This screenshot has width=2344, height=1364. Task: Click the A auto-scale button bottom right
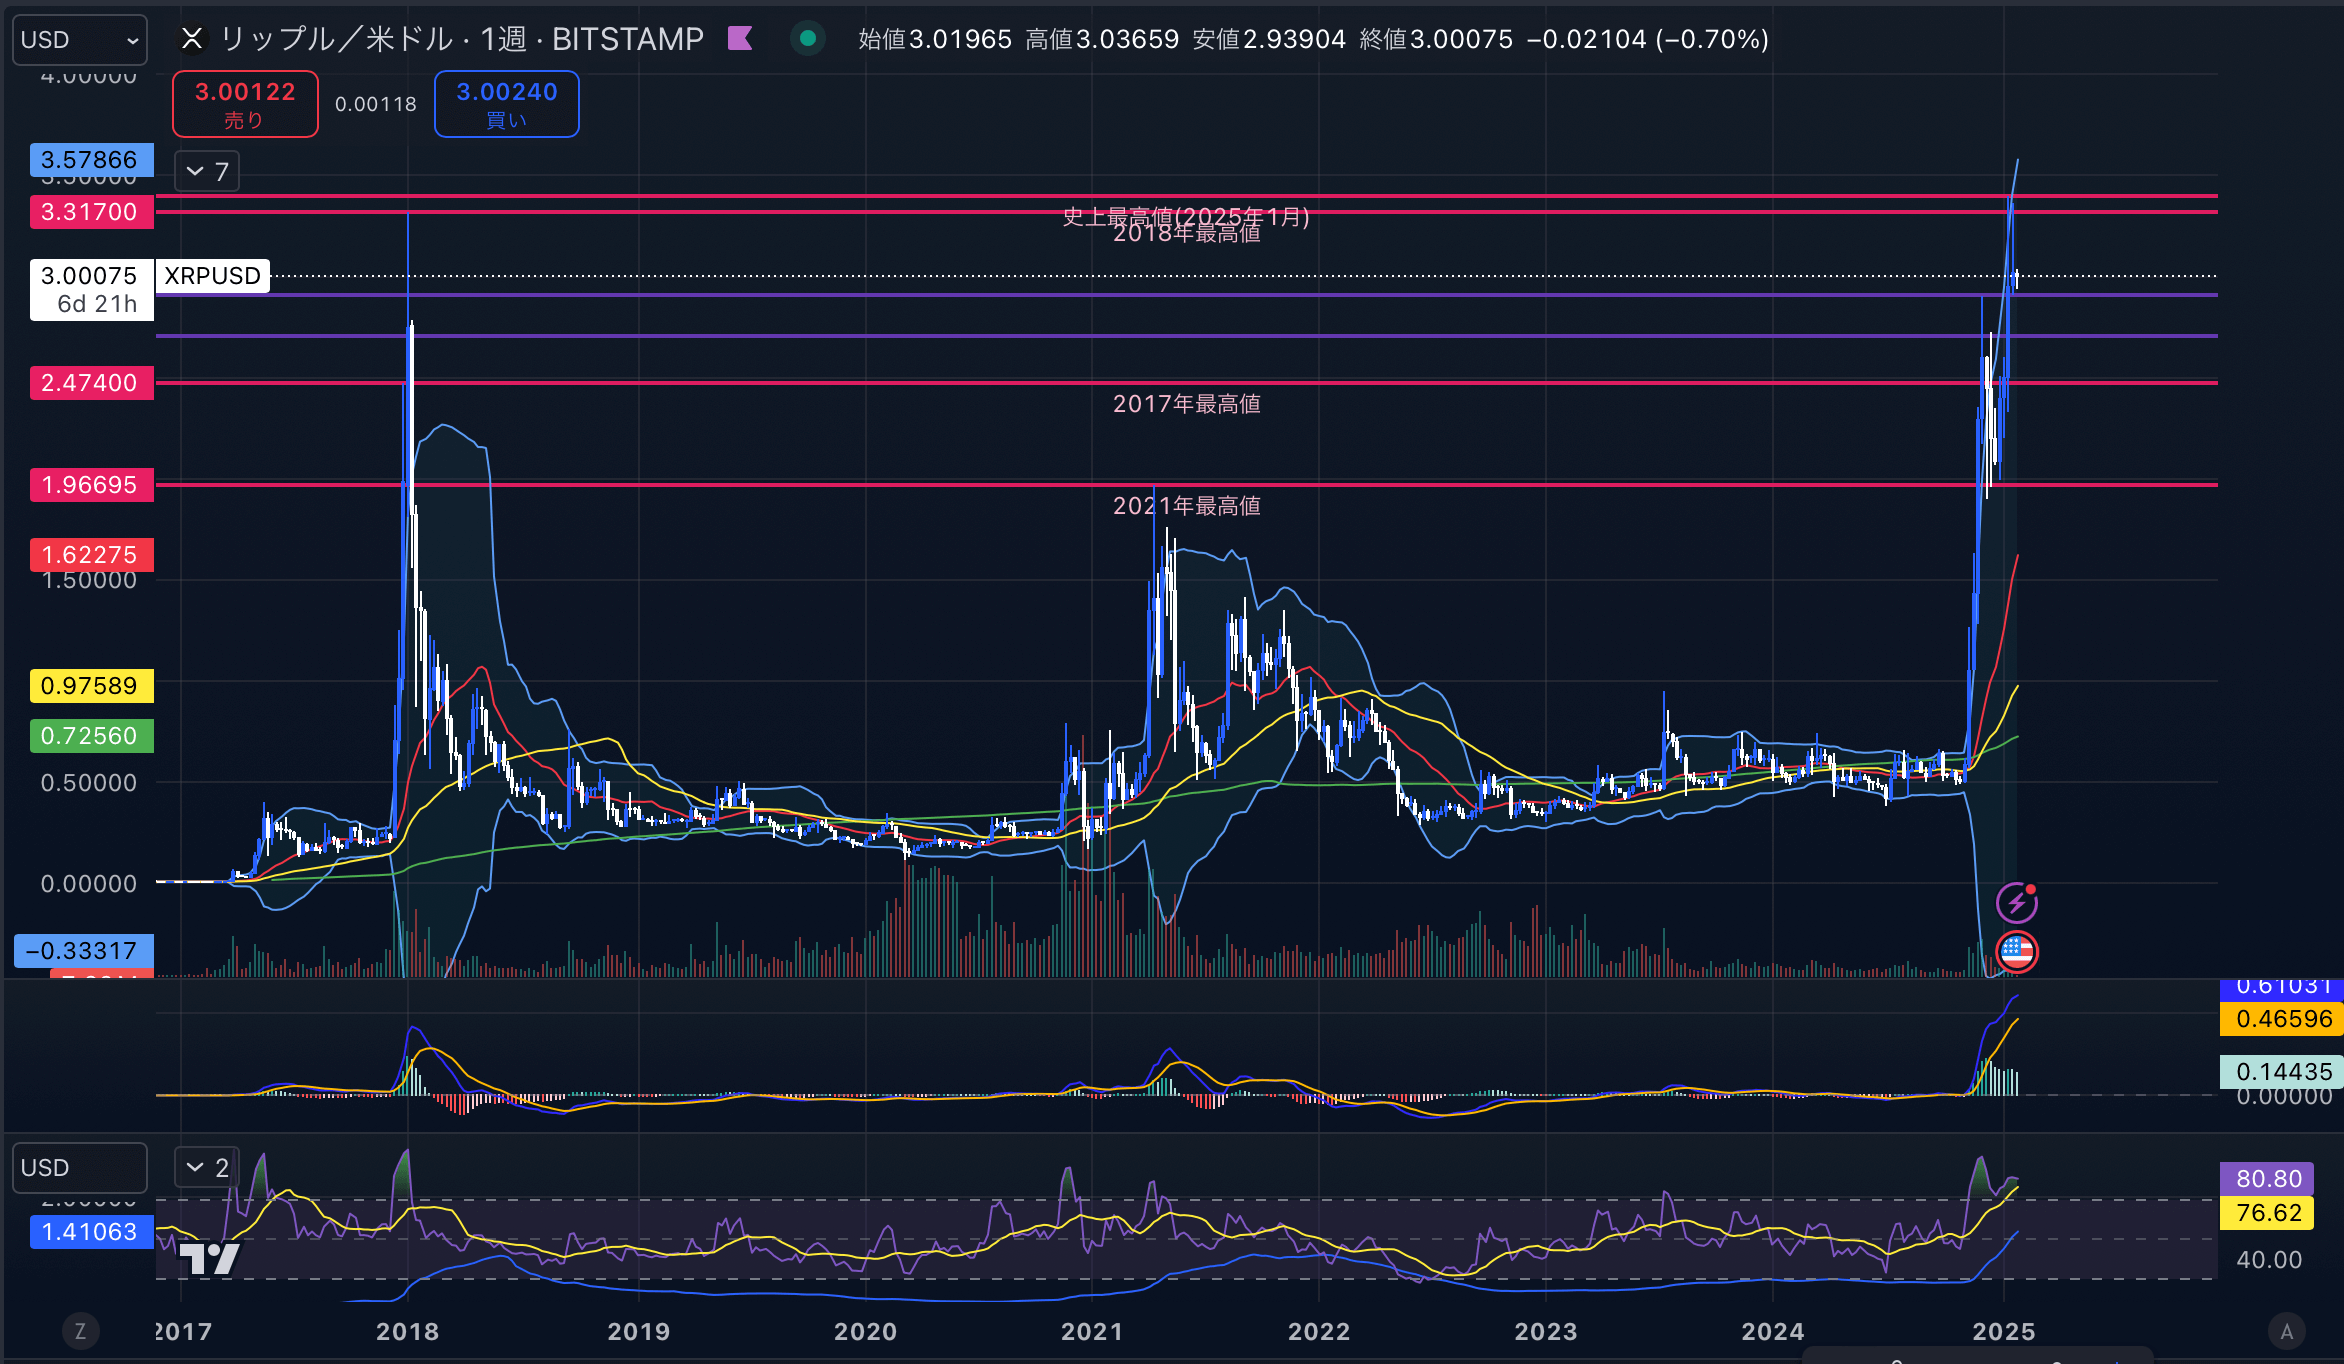click(x=2286, y=1331)
